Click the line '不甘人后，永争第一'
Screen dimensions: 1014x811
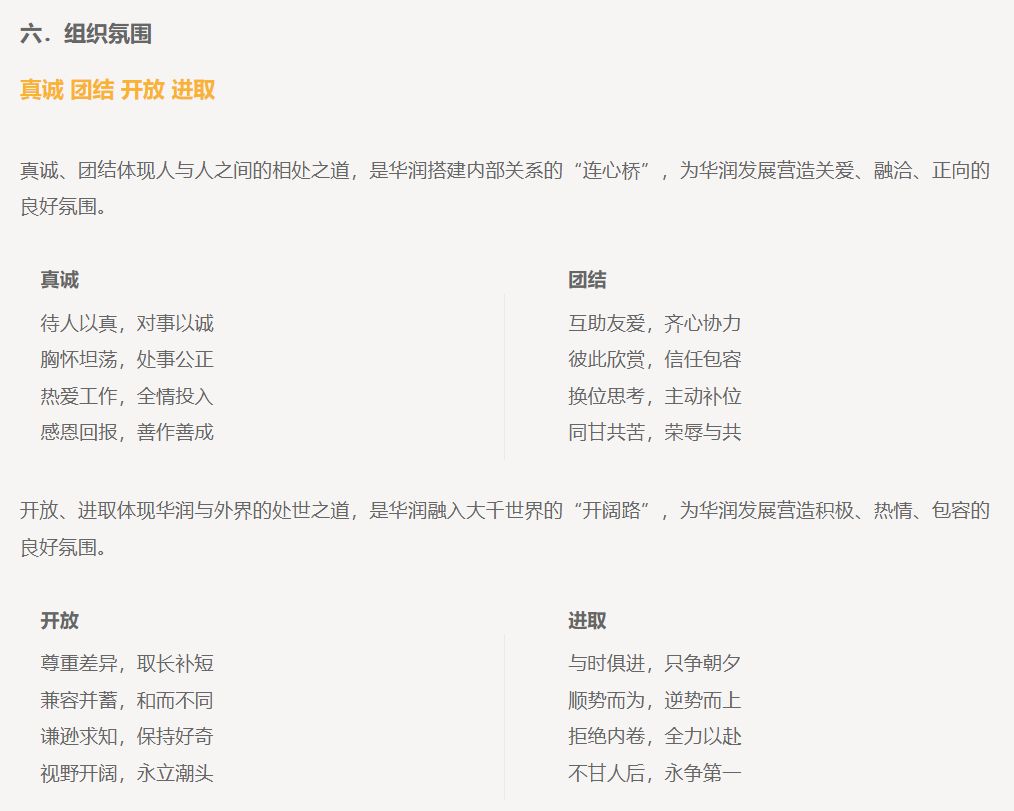tap(654, 773)
